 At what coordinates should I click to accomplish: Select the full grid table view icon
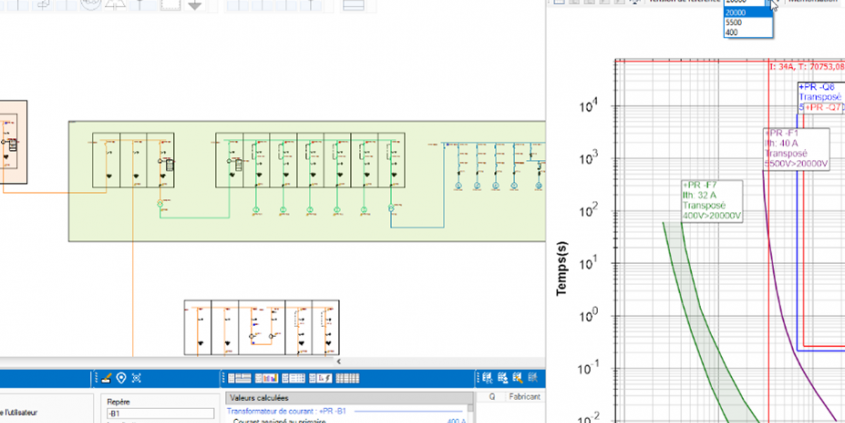(347, 379)
